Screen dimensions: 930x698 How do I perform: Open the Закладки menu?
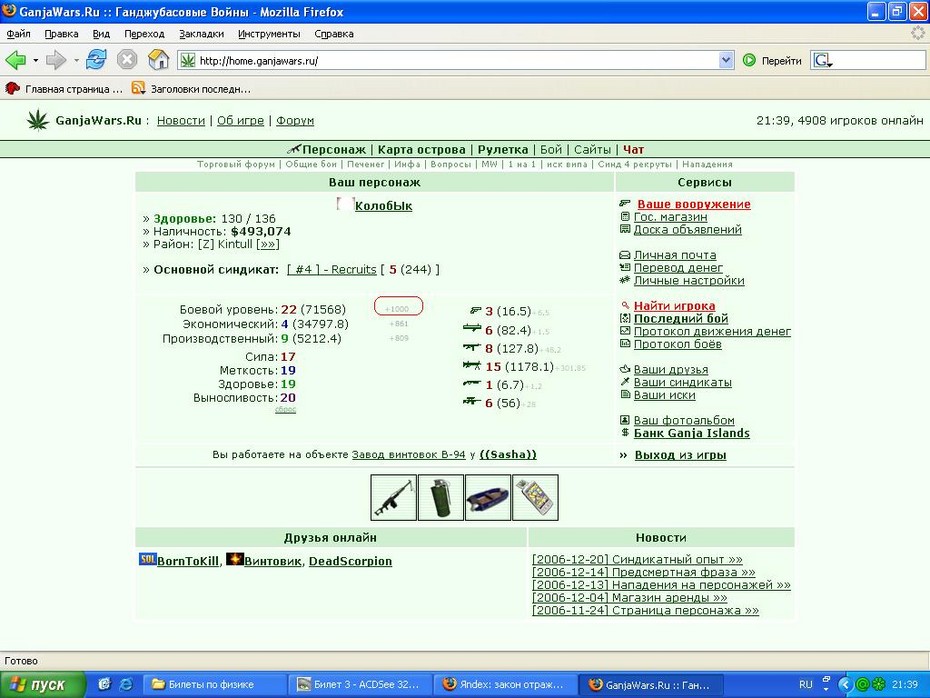tap(201, 34)
